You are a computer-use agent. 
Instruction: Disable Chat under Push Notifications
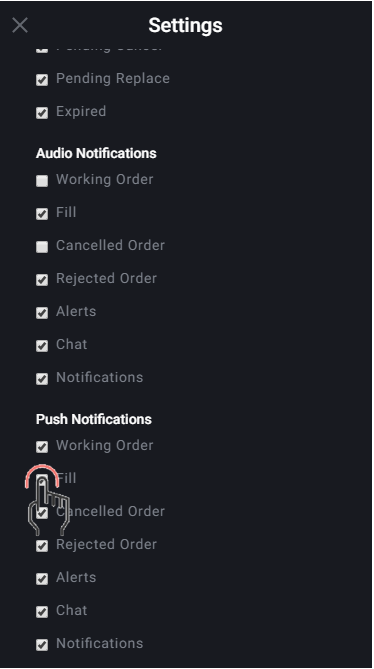tap(42, 612)
